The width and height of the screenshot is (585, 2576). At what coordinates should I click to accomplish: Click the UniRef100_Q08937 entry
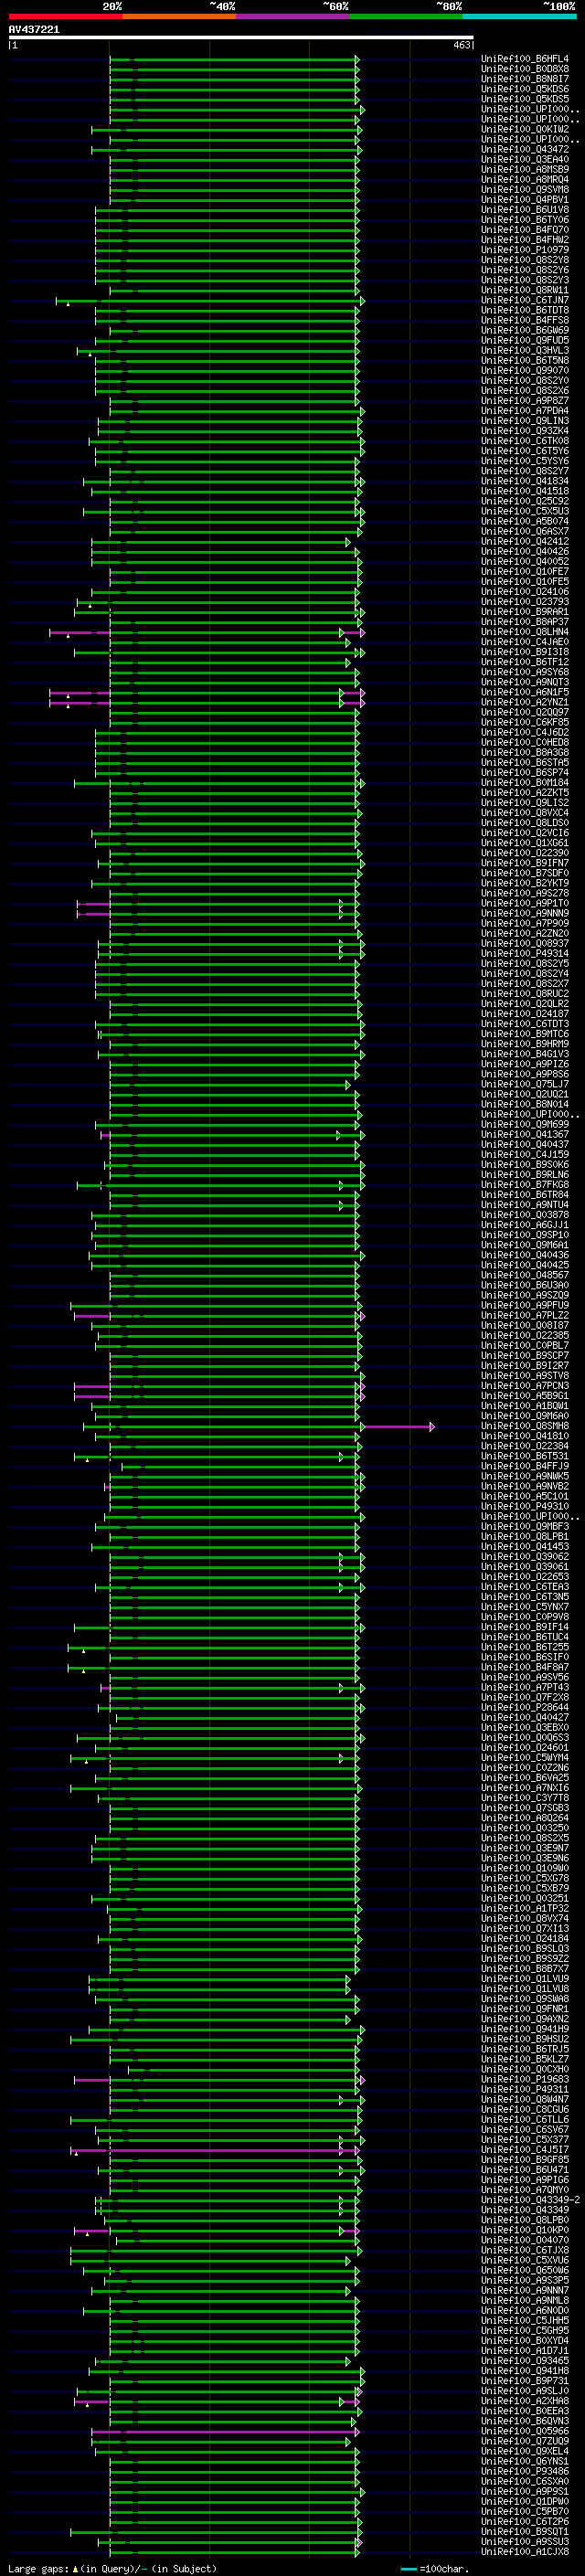[525, 943]
